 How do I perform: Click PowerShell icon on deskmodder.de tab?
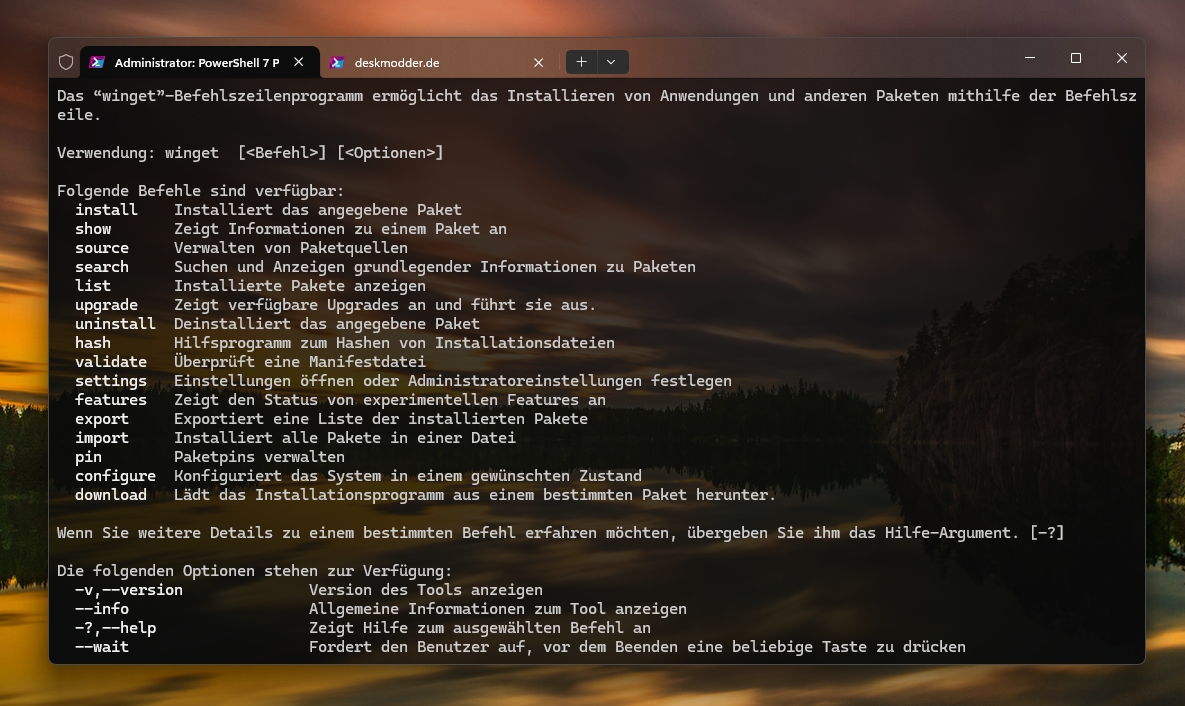337,62
